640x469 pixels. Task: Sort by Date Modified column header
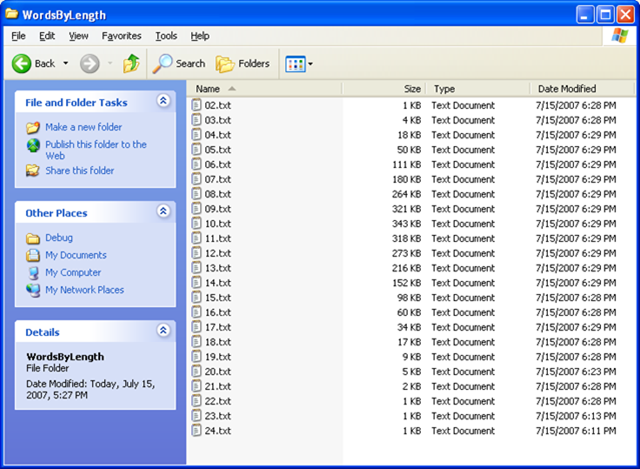click(x=567, y=89)
